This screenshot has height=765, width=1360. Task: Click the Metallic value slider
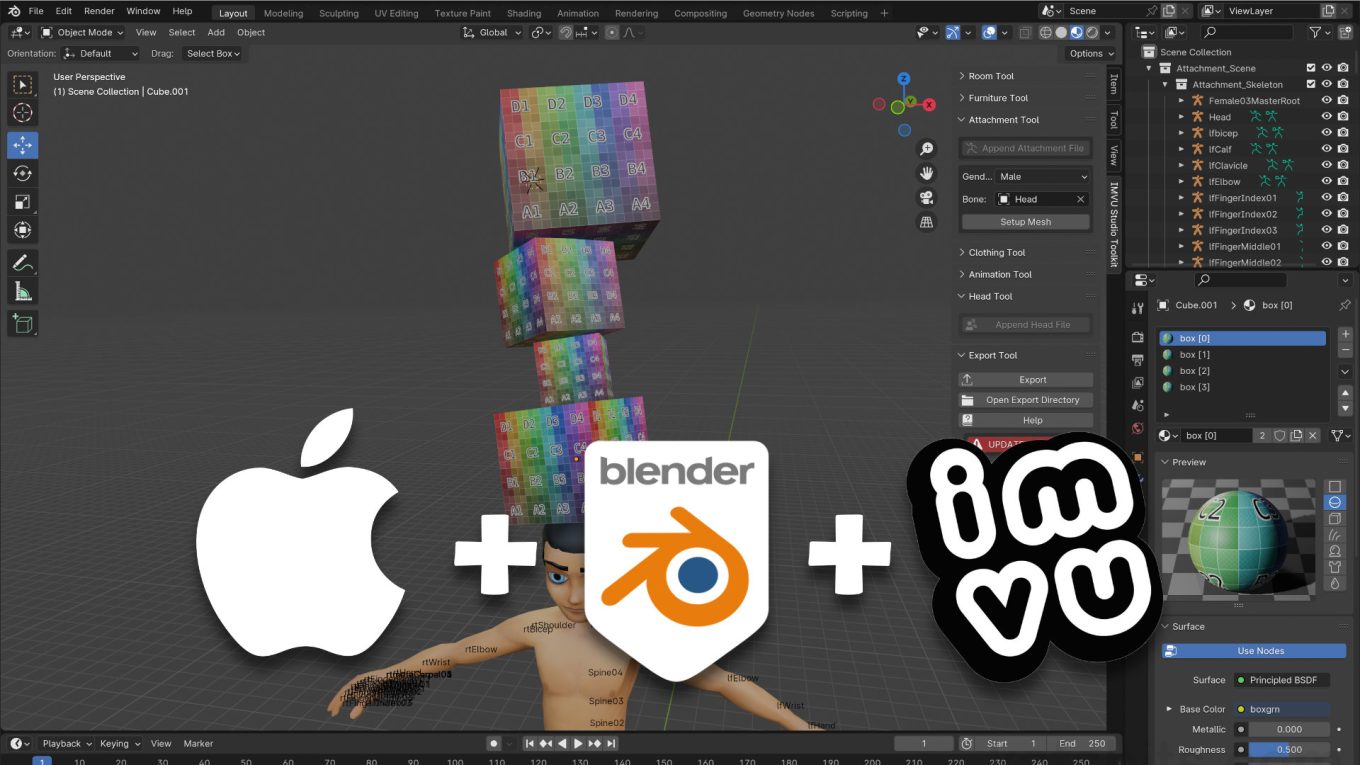[1289, 729]
